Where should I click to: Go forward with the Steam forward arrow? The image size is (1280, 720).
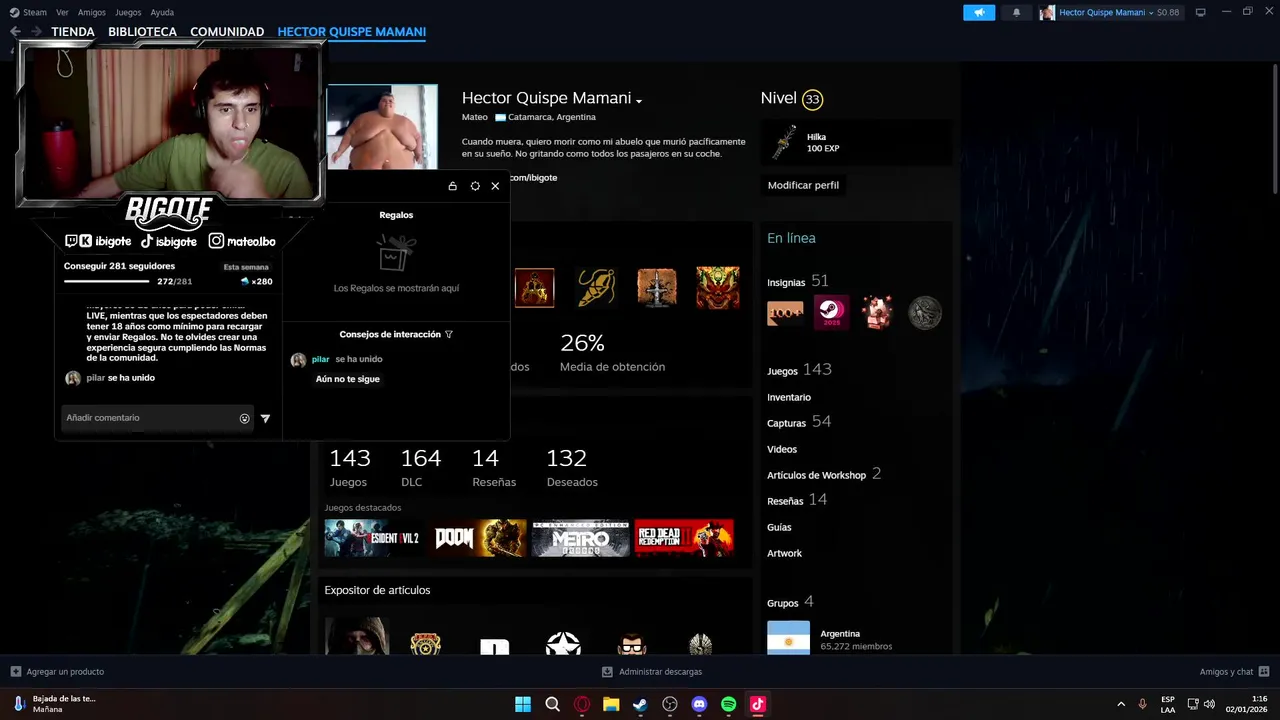pyautogui.click(x=36, y=32)
